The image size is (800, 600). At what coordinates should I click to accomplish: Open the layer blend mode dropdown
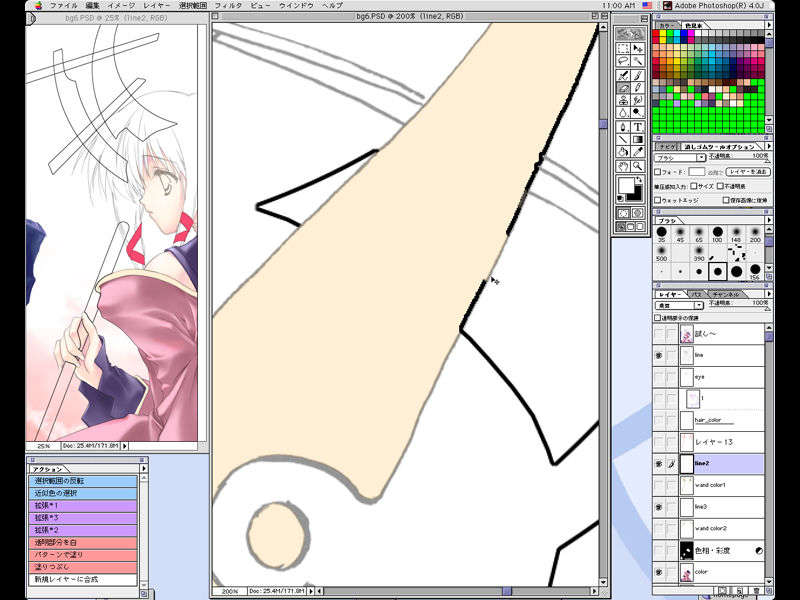tap(679, 305)
